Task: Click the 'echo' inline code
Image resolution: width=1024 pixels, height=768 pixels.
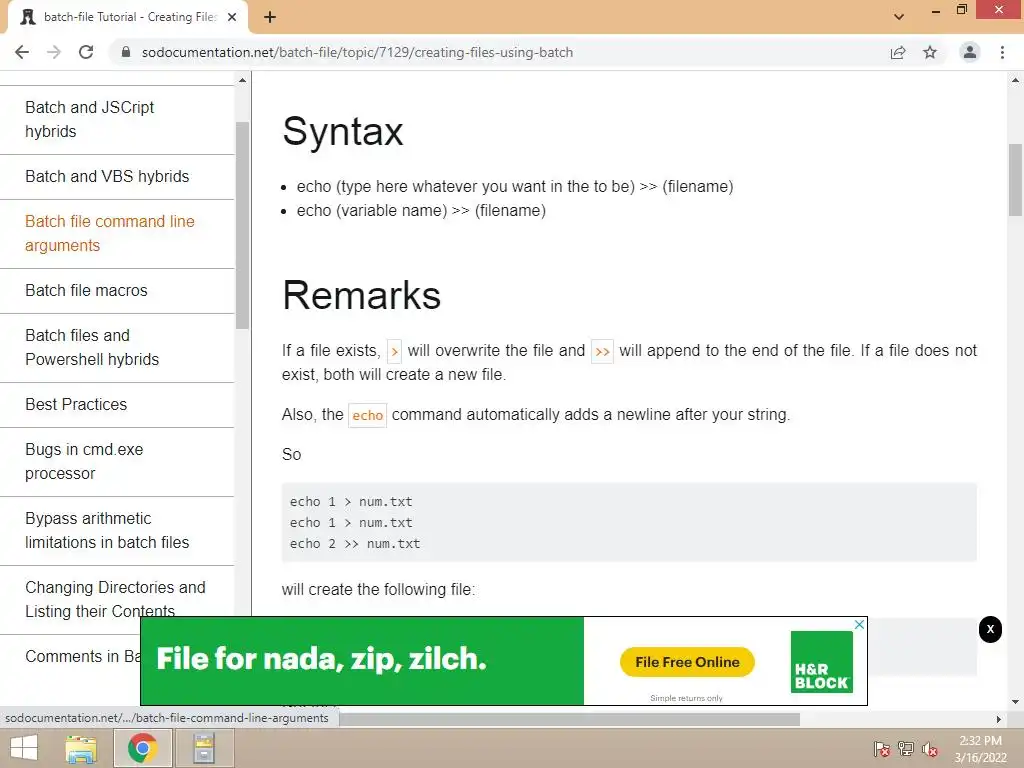Action: pyautogui.click(x=368, y=415)
